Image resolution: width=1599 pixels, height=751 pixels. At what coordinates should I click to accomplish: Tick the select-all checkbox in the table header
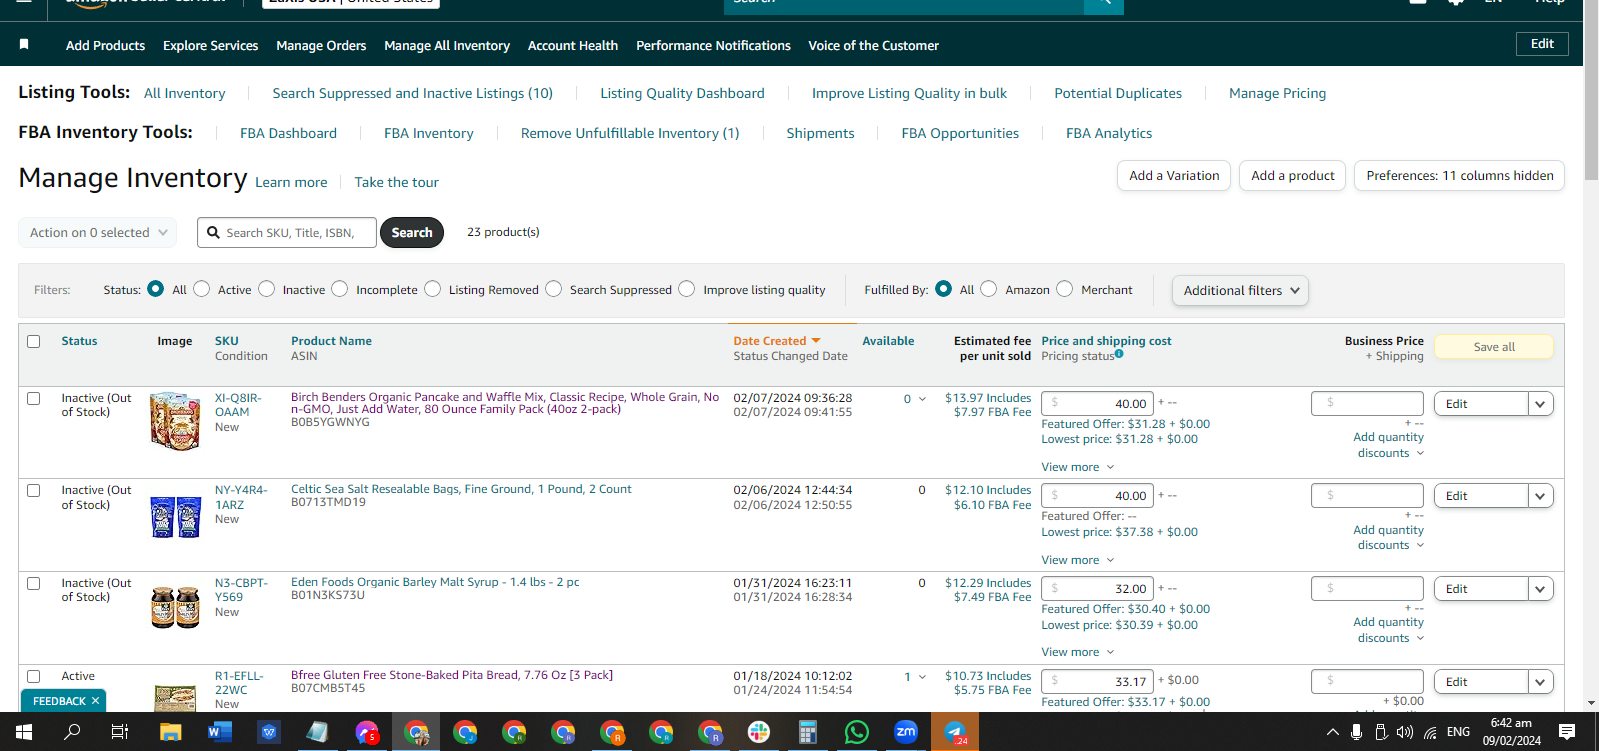click(x=34, y=342)
